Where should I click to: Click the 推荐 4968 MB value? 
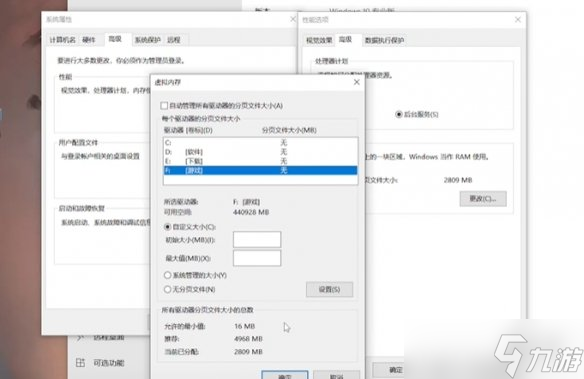pyautogui.click(x=248, y=339)
